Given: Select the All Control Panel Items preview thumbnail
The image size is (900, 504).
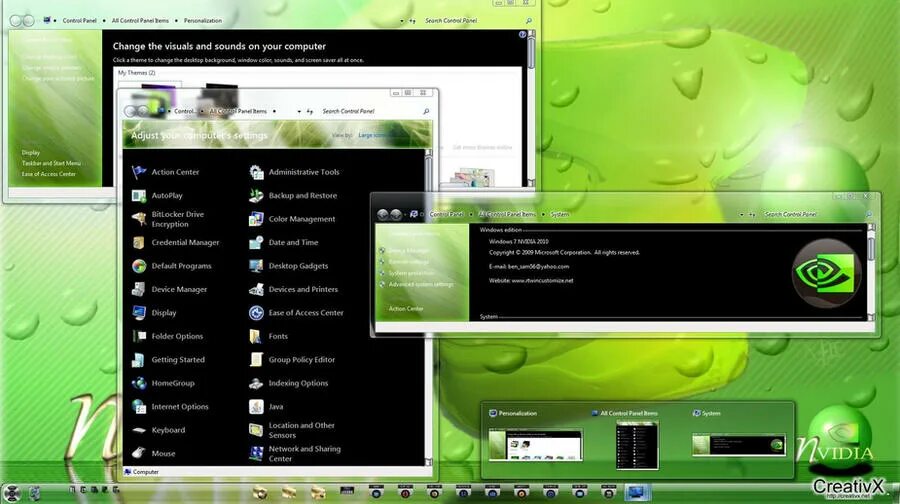Looking at the screenshot, I should click(x=637, y=445).
